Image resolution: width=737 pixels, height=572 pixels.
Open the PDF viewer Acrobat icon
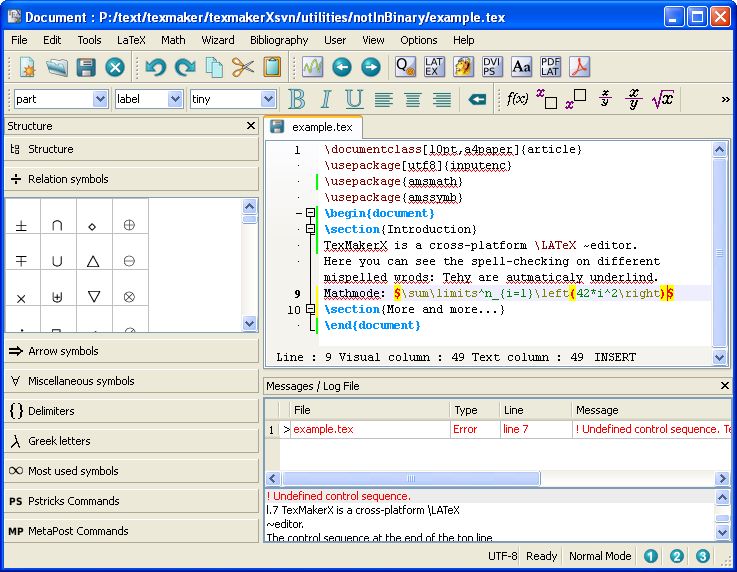[x=580, y=67]
